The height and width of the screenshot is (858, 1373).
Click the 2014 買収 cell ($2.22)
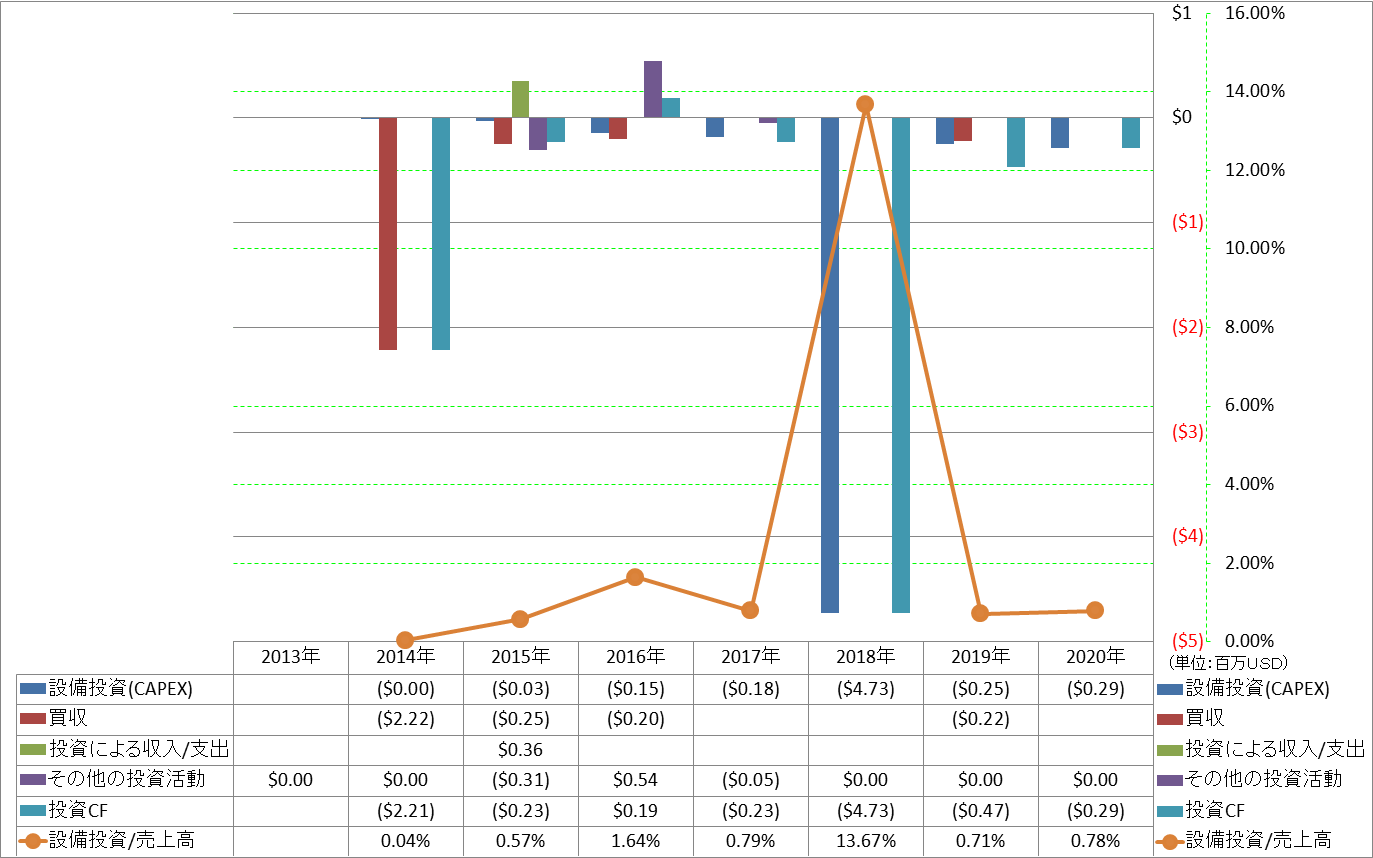click(x=405, y=718)
